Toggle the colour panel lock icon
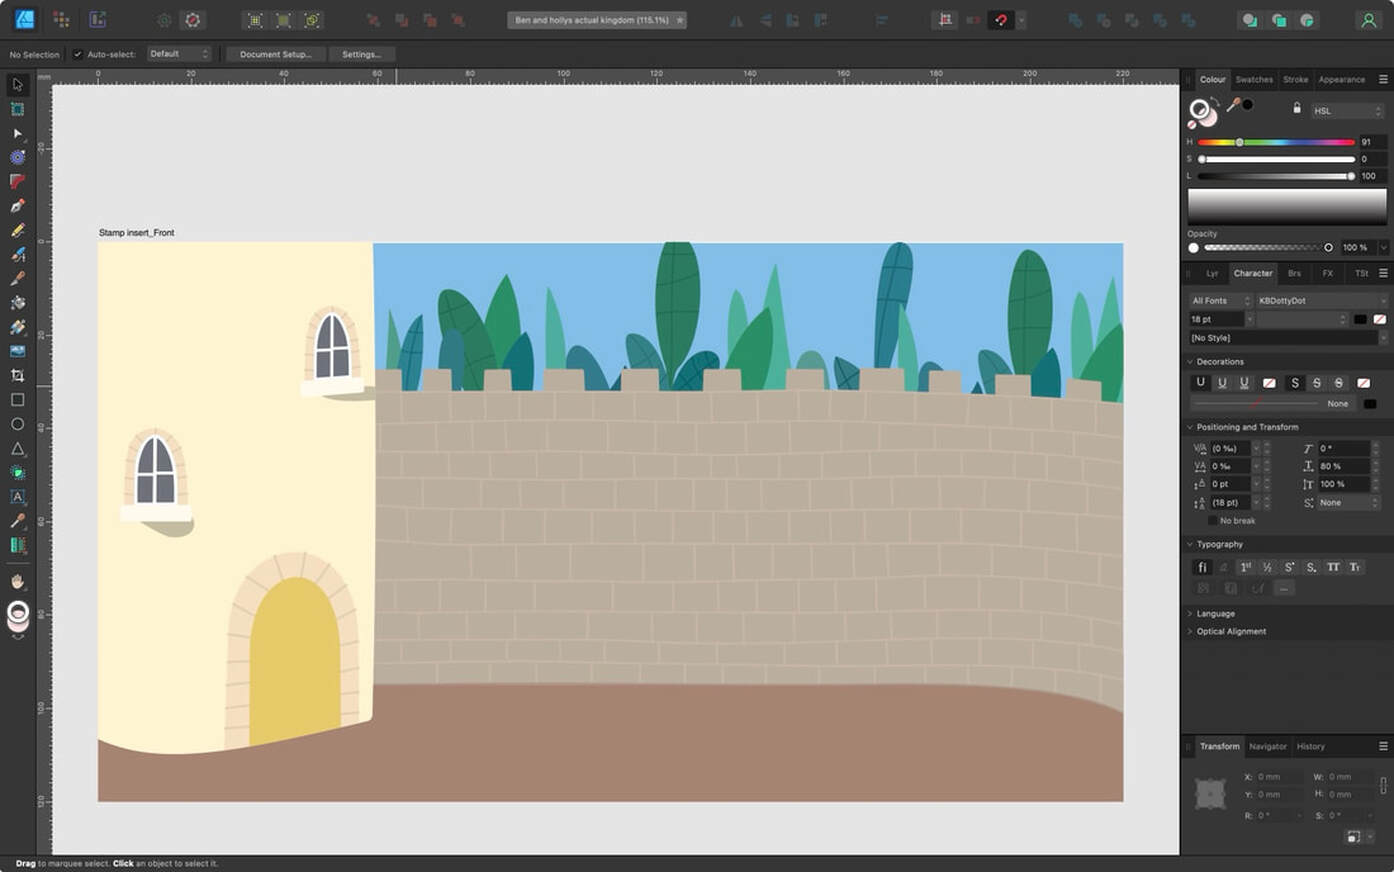Viewport: 1394px width, 872px height. (x=1297, y=108)
